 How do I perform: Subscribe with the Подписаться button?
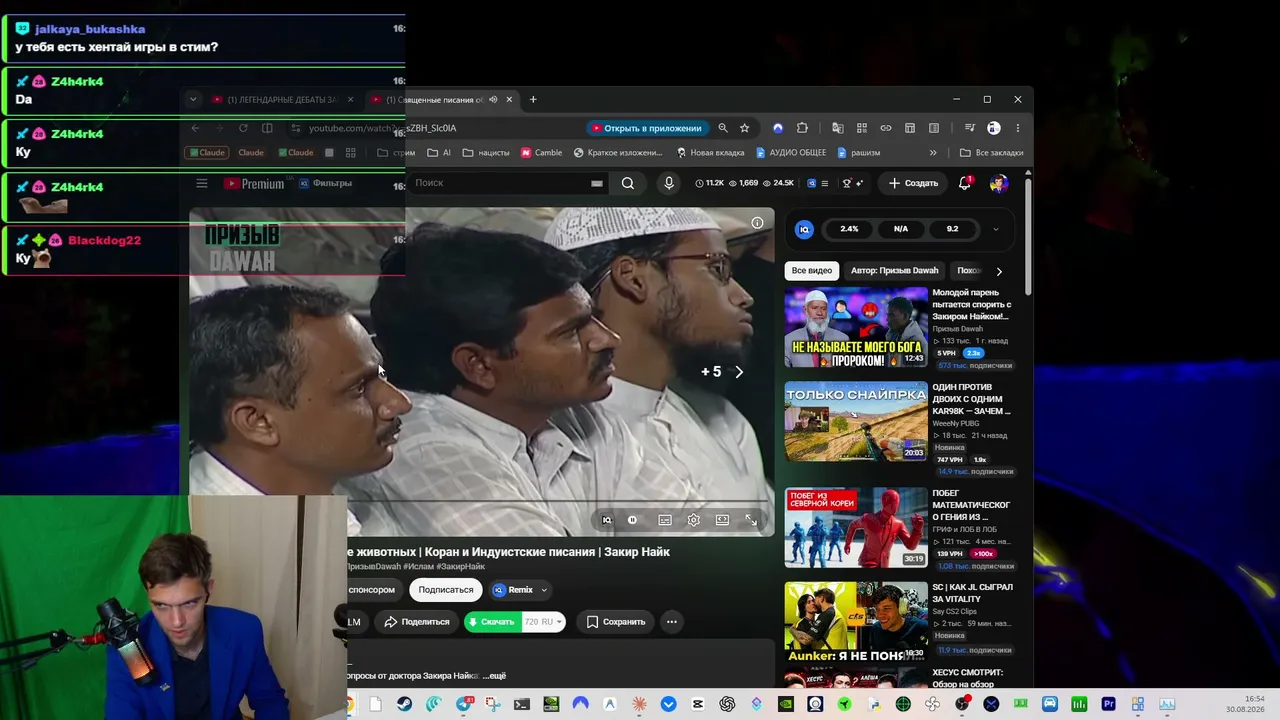click(446, 590)
